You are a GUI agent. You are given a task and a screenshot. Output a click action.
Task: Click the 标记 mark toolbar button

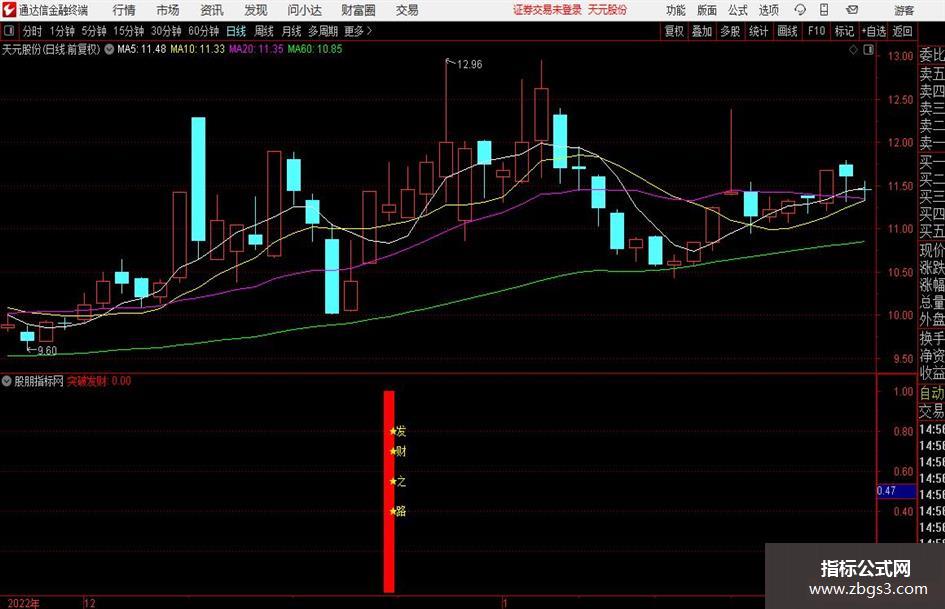(x=844, y=31)
